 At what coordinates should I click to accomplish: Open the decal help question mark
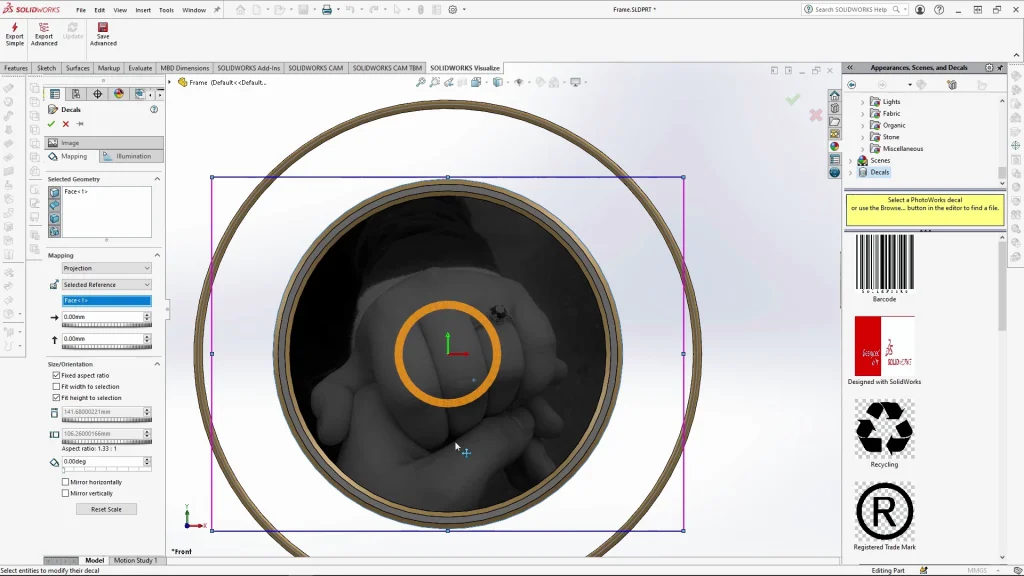[154, 109]
